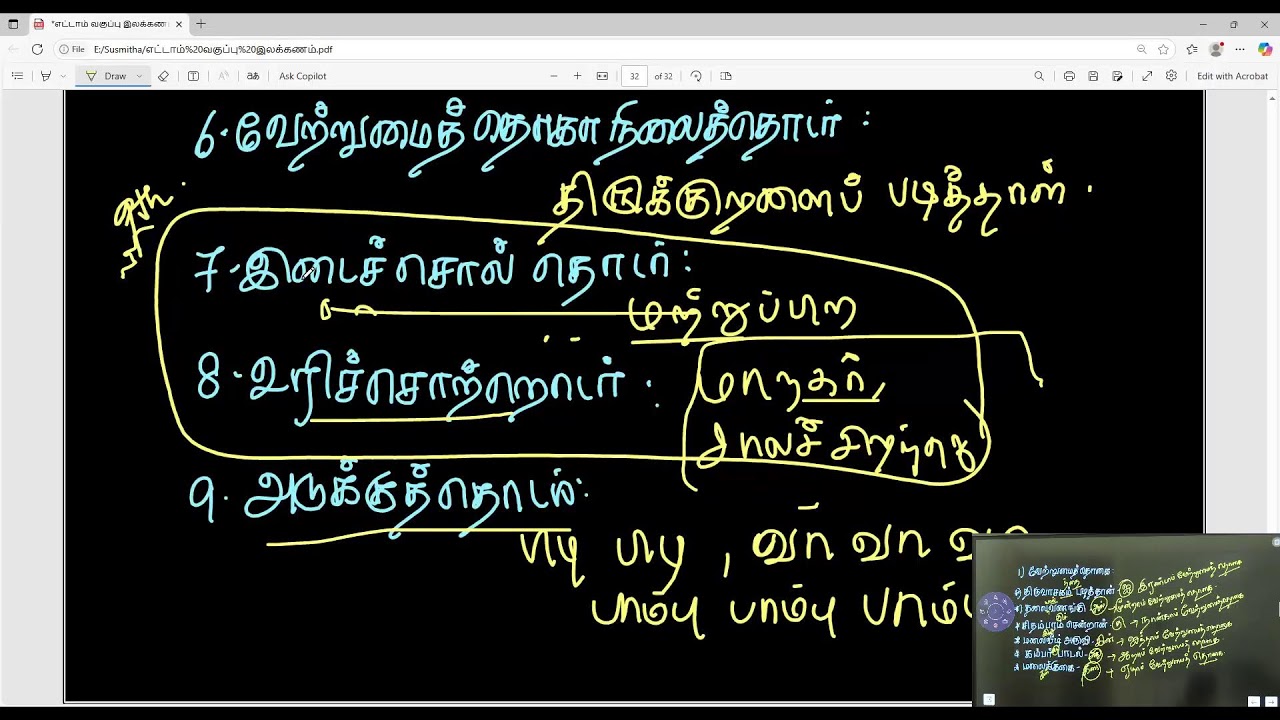Viewport: 1280px width, 720px height.
Task: Click Edit with Acrobat
Action: [x=1232, y=76]
